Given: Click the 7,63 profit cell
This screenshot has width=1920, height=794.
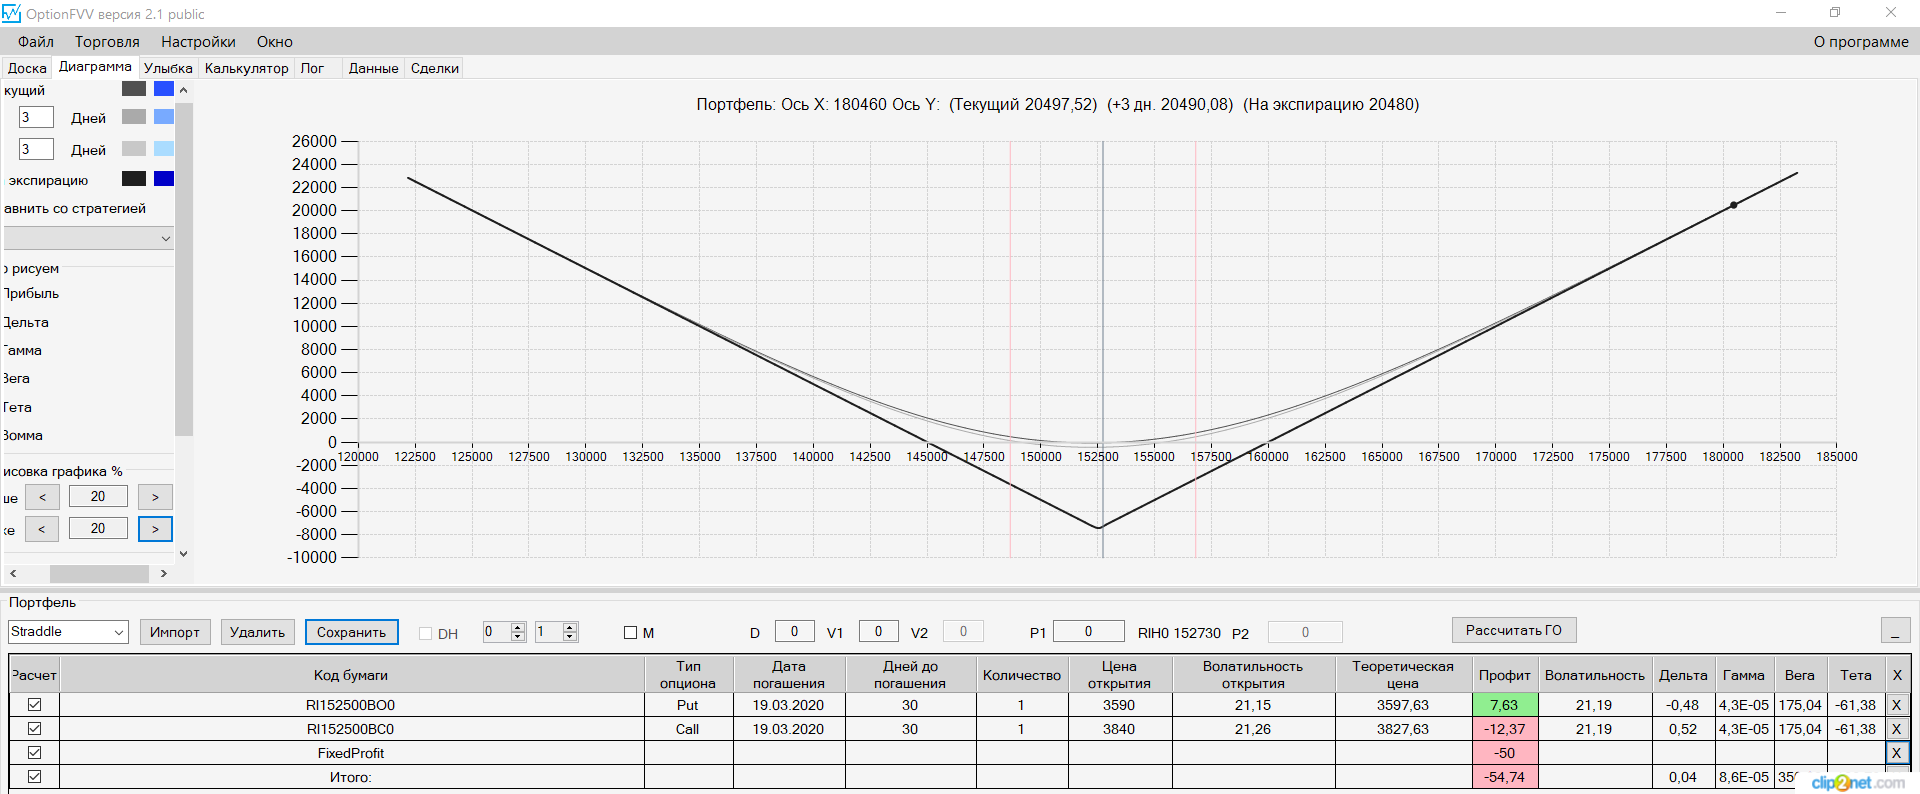Looking at the screenshot, I should coord(1504,705).
